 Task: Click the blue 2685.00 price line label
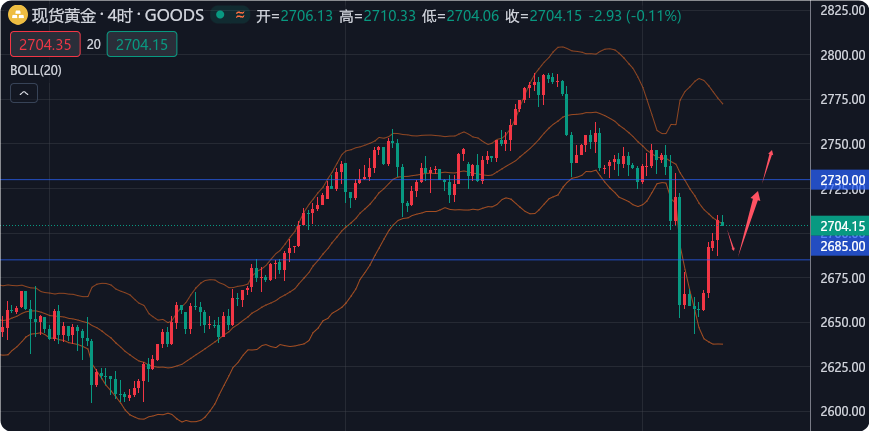pyautogui.click(x=839, y=245)
